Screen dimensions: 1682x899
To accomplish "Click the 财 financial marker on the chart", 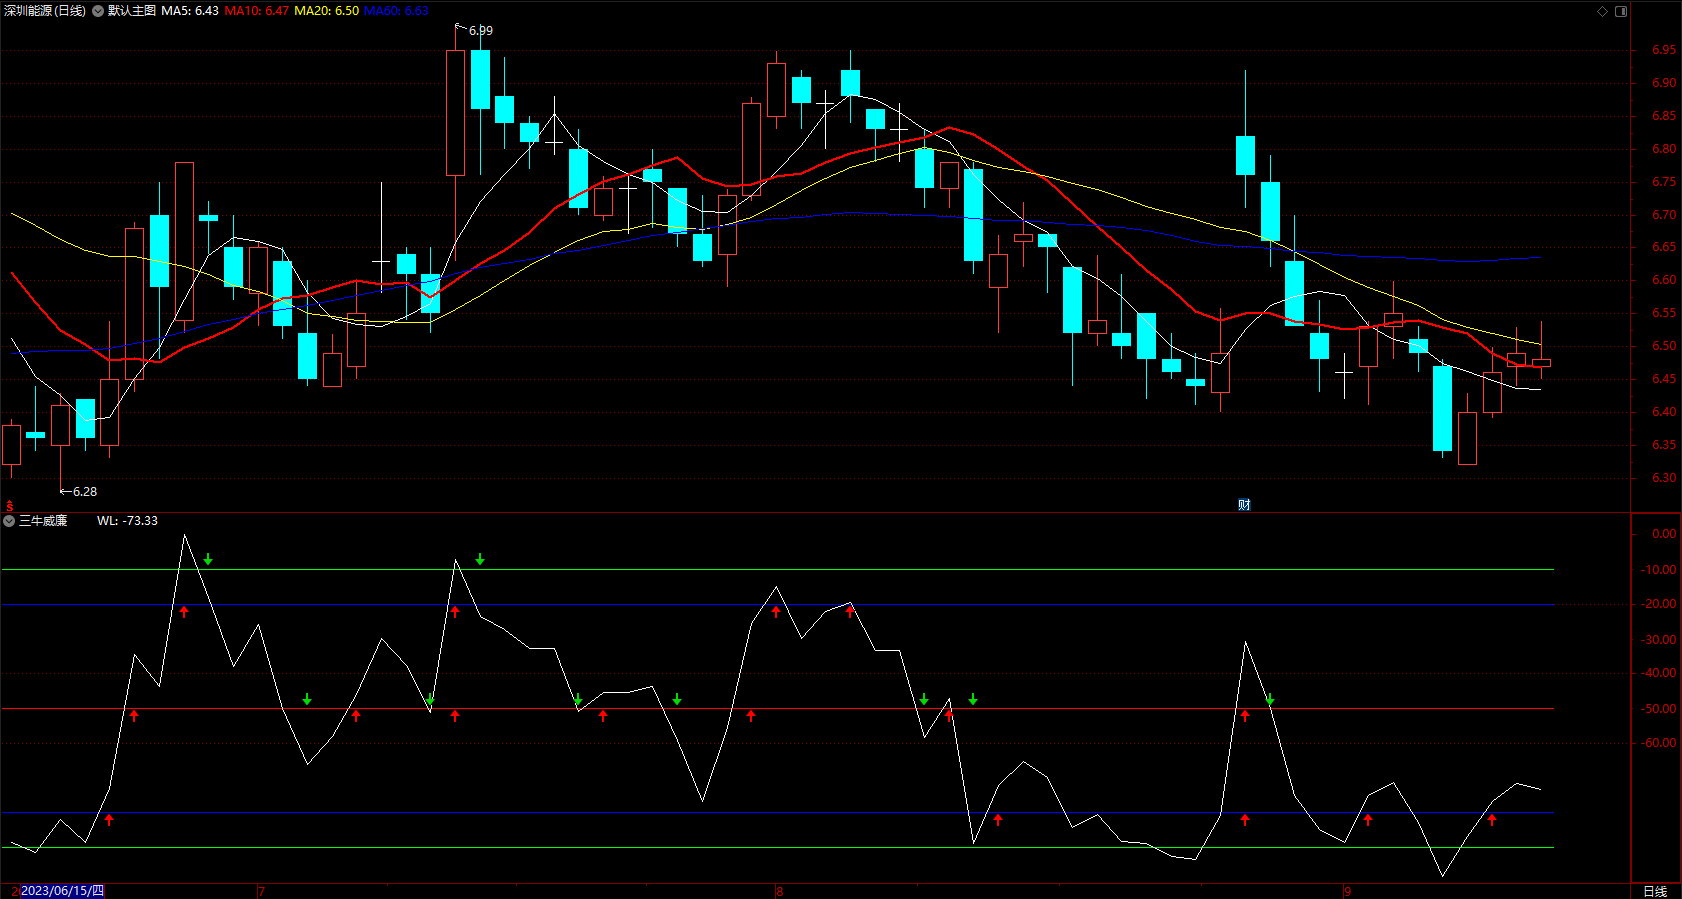I will (x=1244, y=505).
